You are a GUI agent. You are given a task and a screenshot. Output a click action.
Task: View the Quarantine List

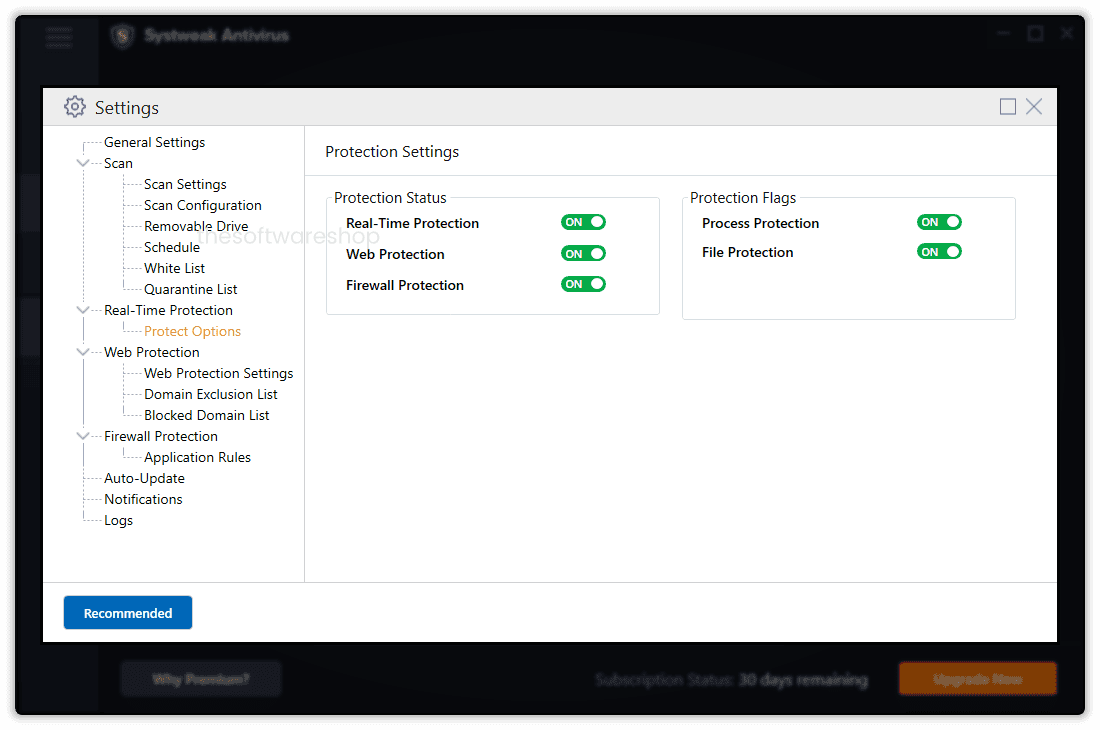(x=191, y=290)
